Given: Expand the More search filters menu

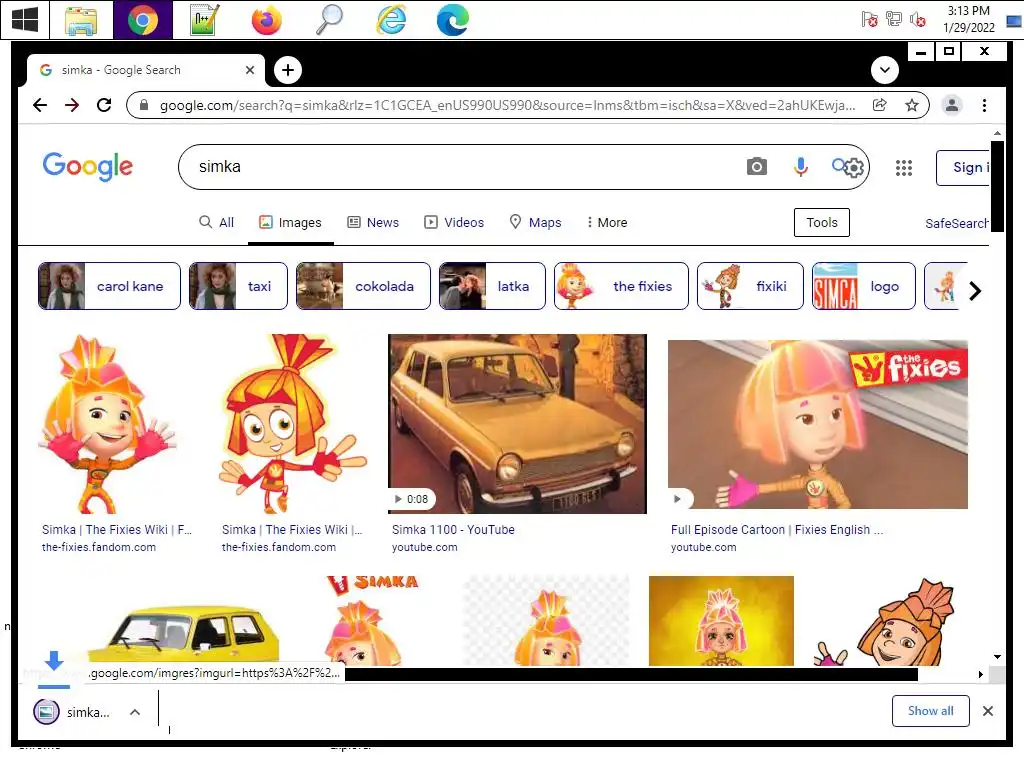Looking at the screenshot, I should click(x=607, y=223).
